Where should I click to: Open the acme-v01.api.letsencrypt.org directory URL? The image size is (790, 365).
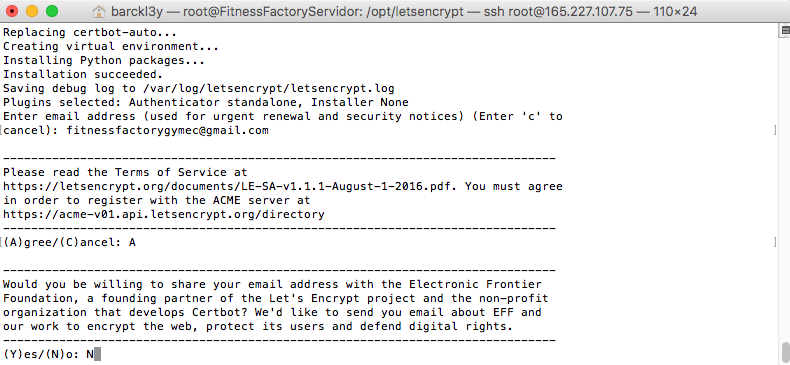164,214
